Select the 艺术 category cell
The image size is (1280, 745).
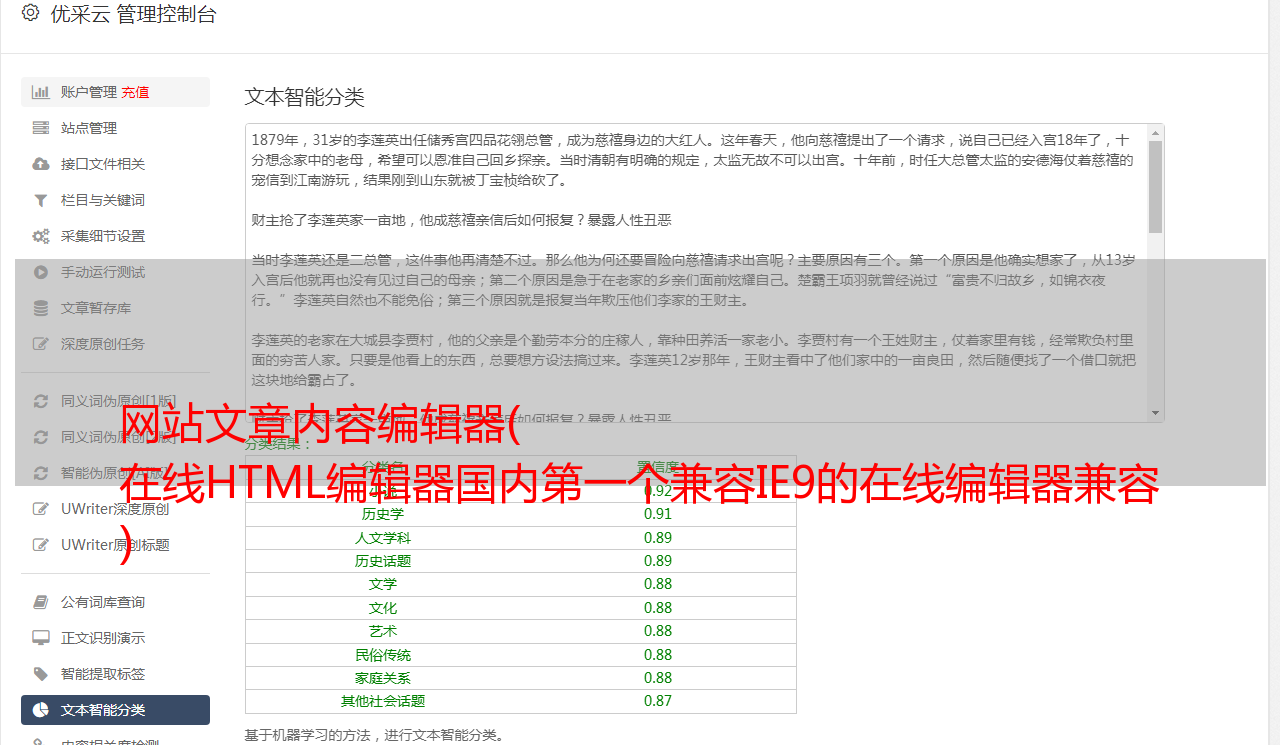tap(383, 631)
